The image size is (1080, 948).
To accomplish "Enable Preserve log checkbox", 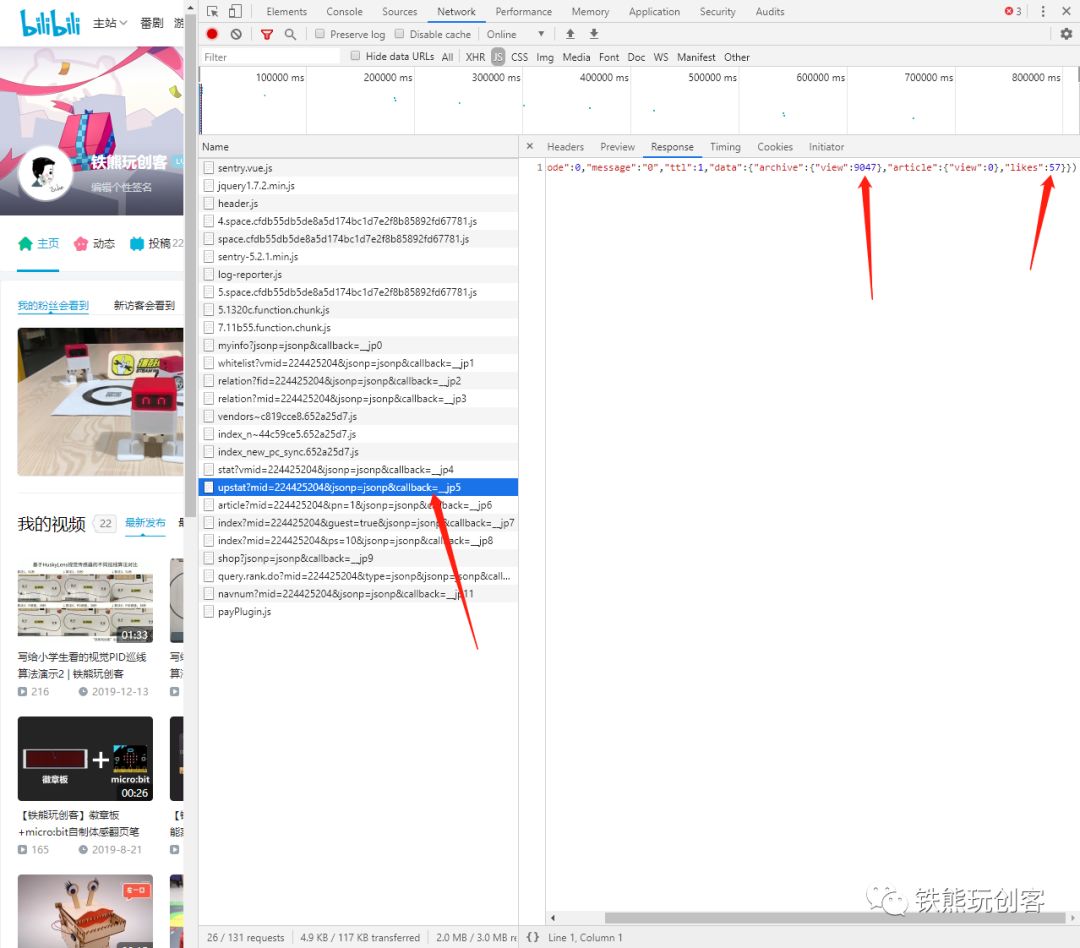I will coord(320,34).
